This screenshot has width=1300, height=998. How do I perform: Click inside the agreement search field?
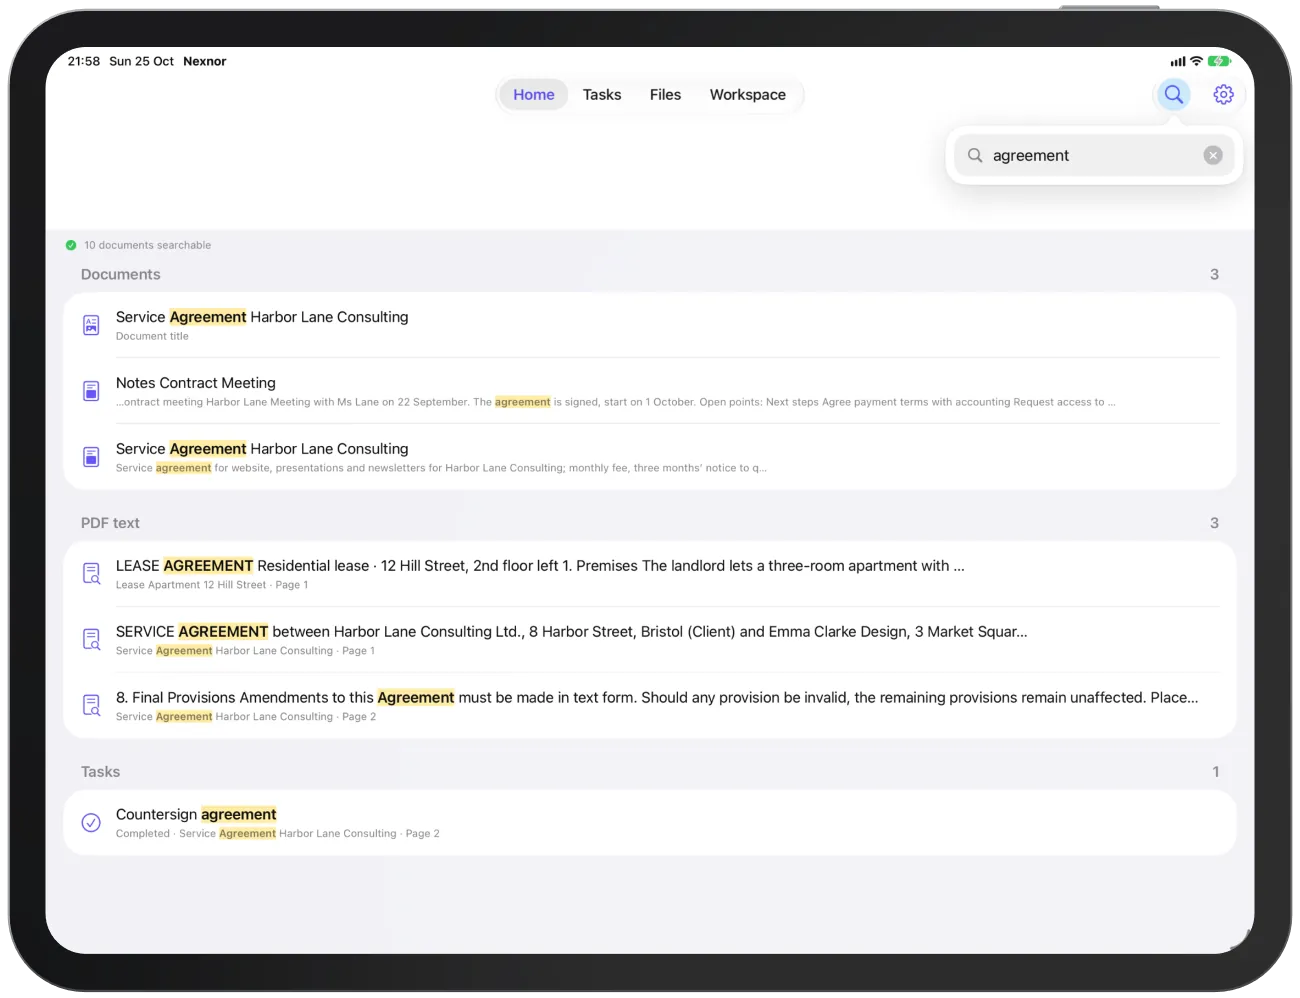1094,155
